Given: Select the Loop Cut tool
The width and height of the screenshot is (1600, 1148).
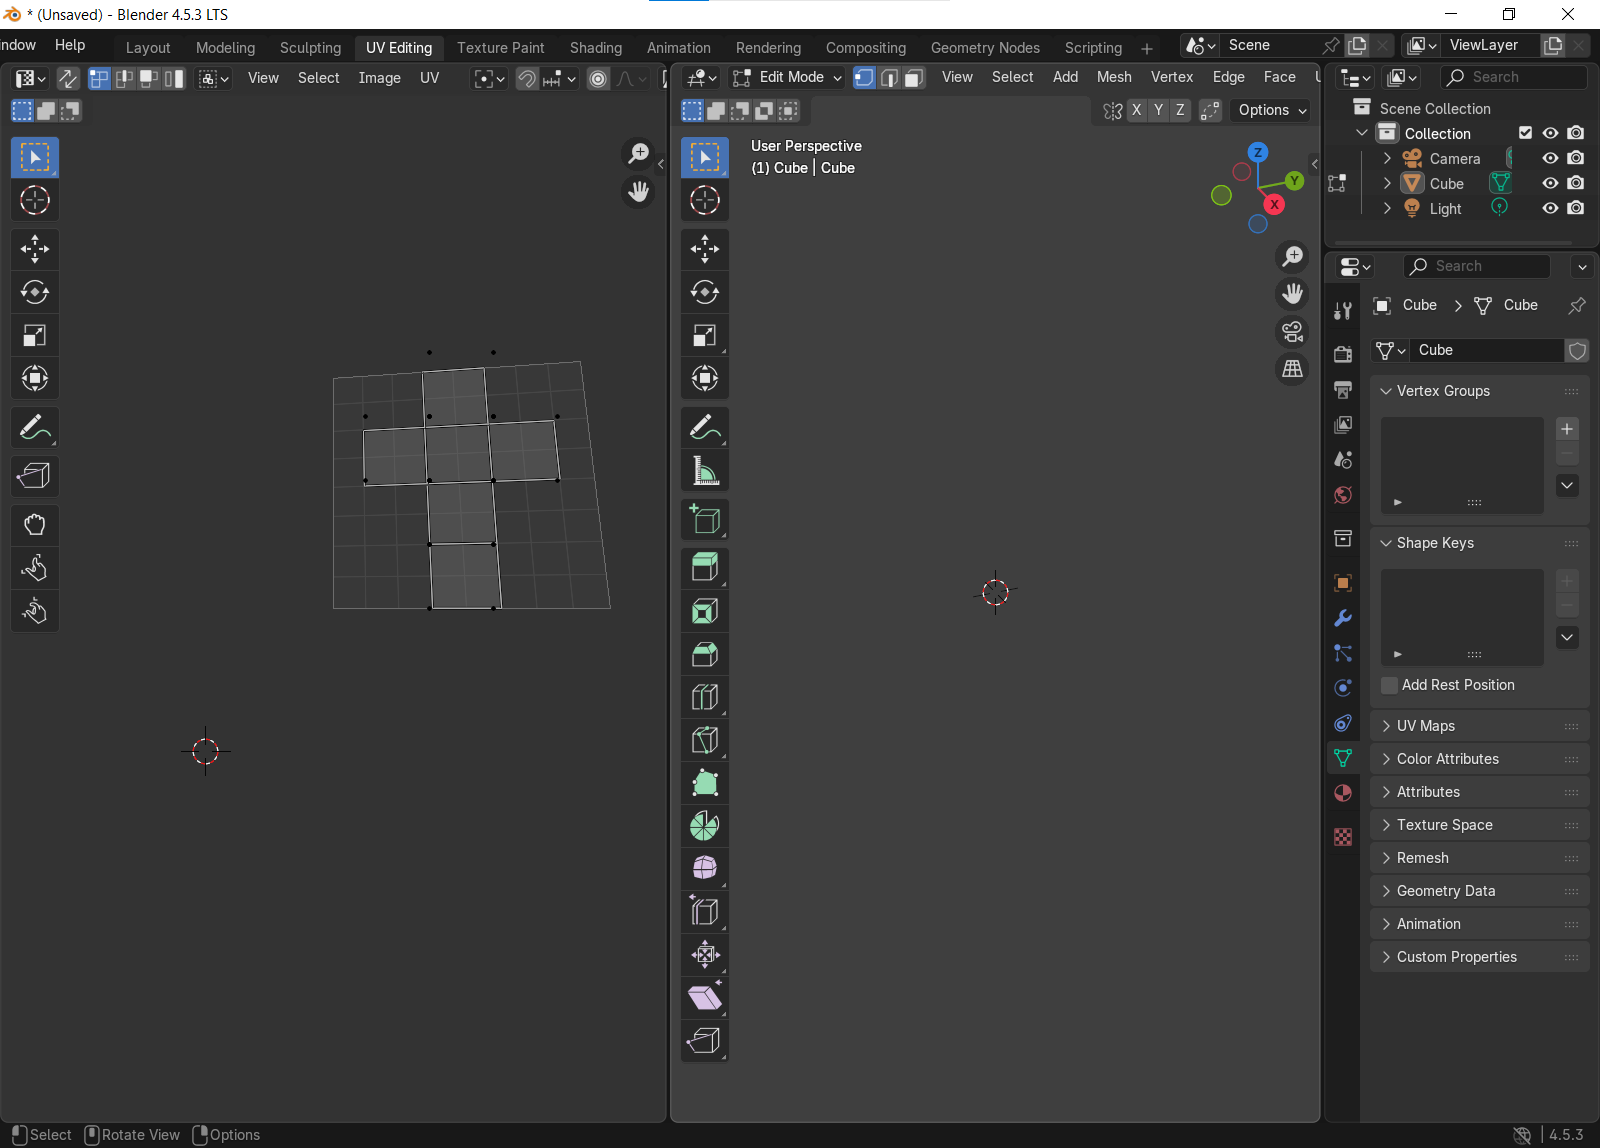Looking at the screenshot, I should tap(705, 697).
